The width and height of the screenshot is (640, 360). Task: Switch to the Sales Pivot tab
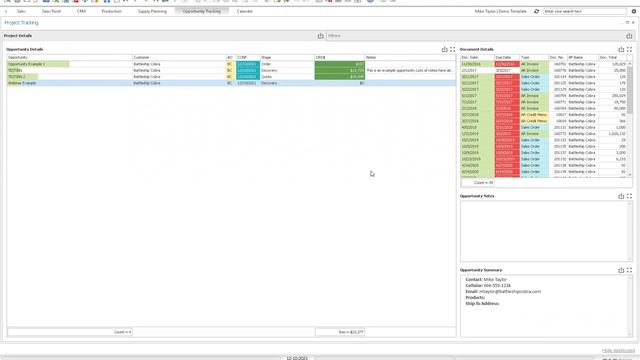(51, 11)
